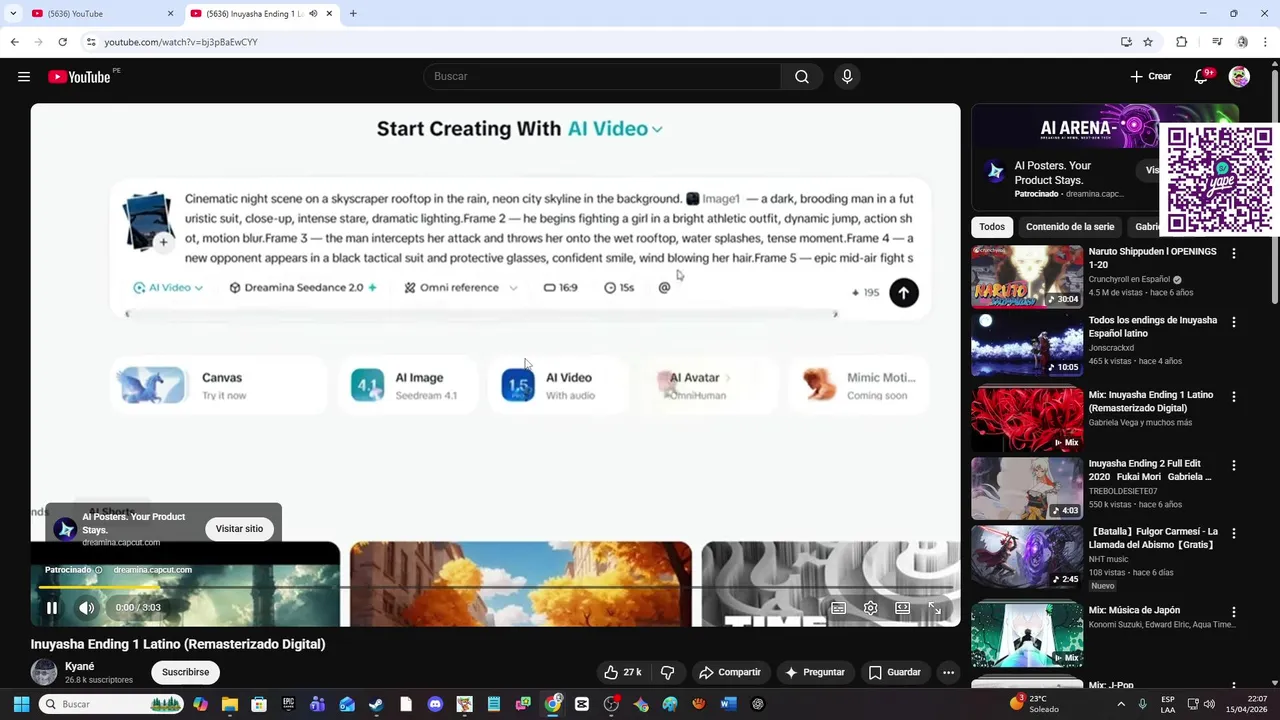The image size is (1280, 720).
Task: Select the Todos filter chip
Action: tap(992, 227)
